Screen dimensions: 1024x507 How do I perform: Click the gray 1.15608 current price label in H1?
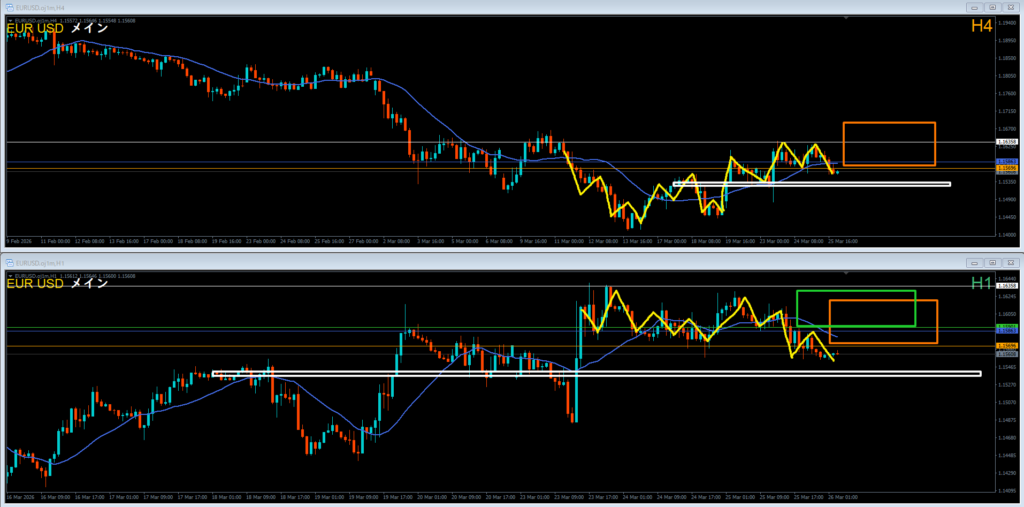click(x=1006, y=353)
